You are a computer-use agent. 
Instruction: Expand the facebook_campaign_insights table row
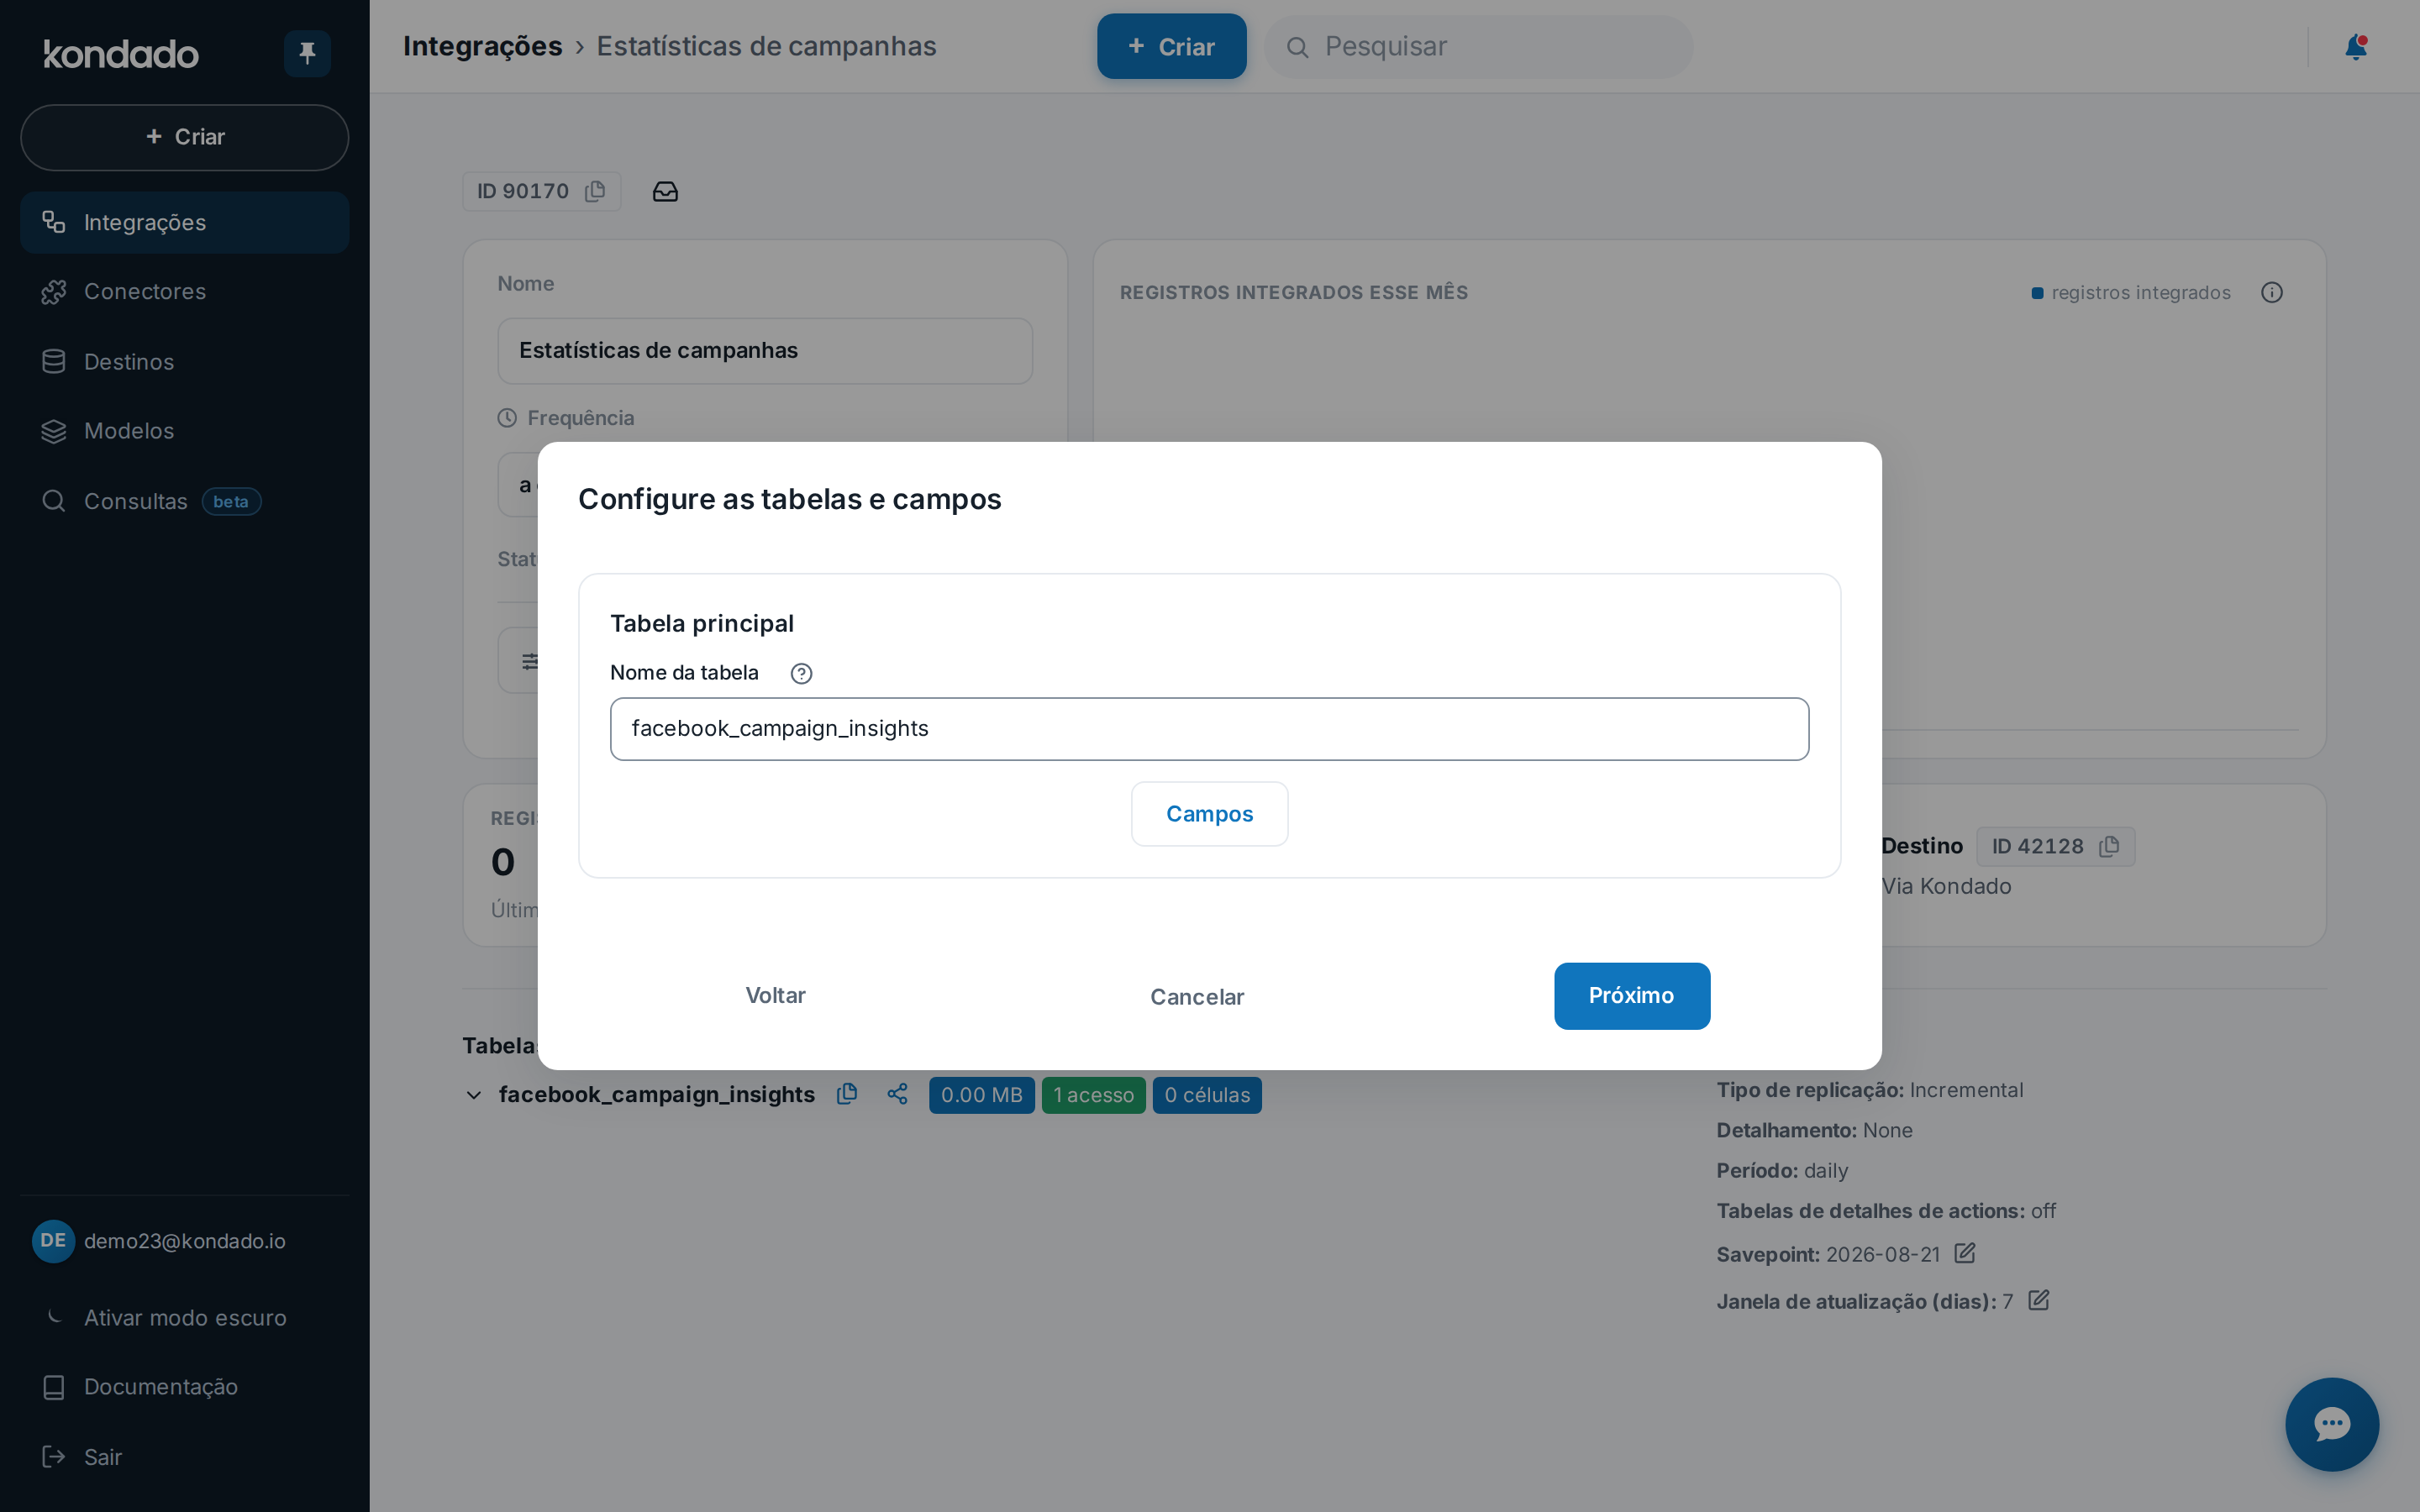[x=474, y=1095]
